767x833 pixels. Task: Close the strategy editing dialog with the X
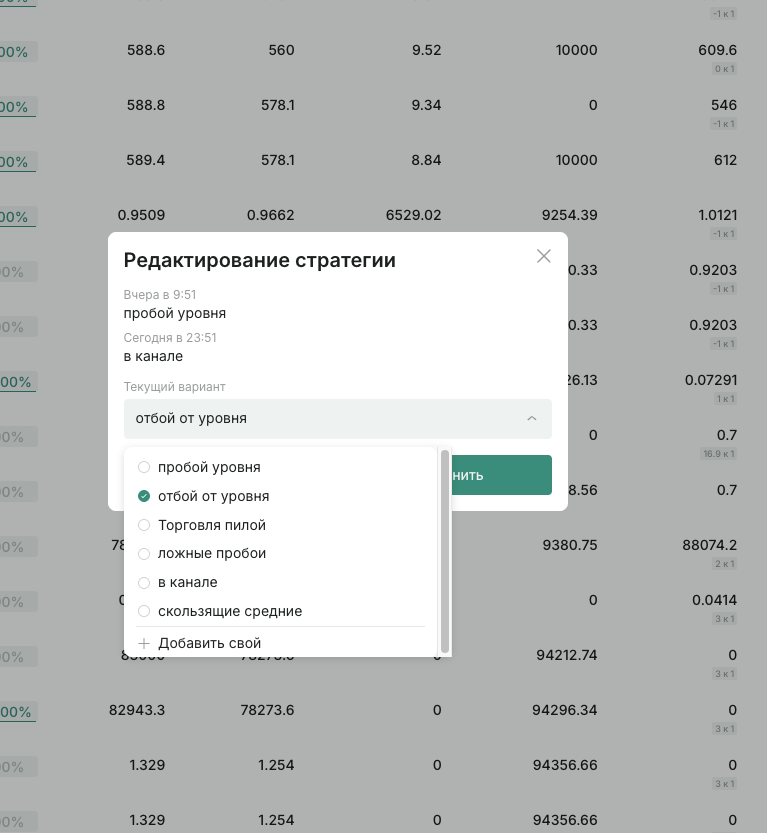543,256
